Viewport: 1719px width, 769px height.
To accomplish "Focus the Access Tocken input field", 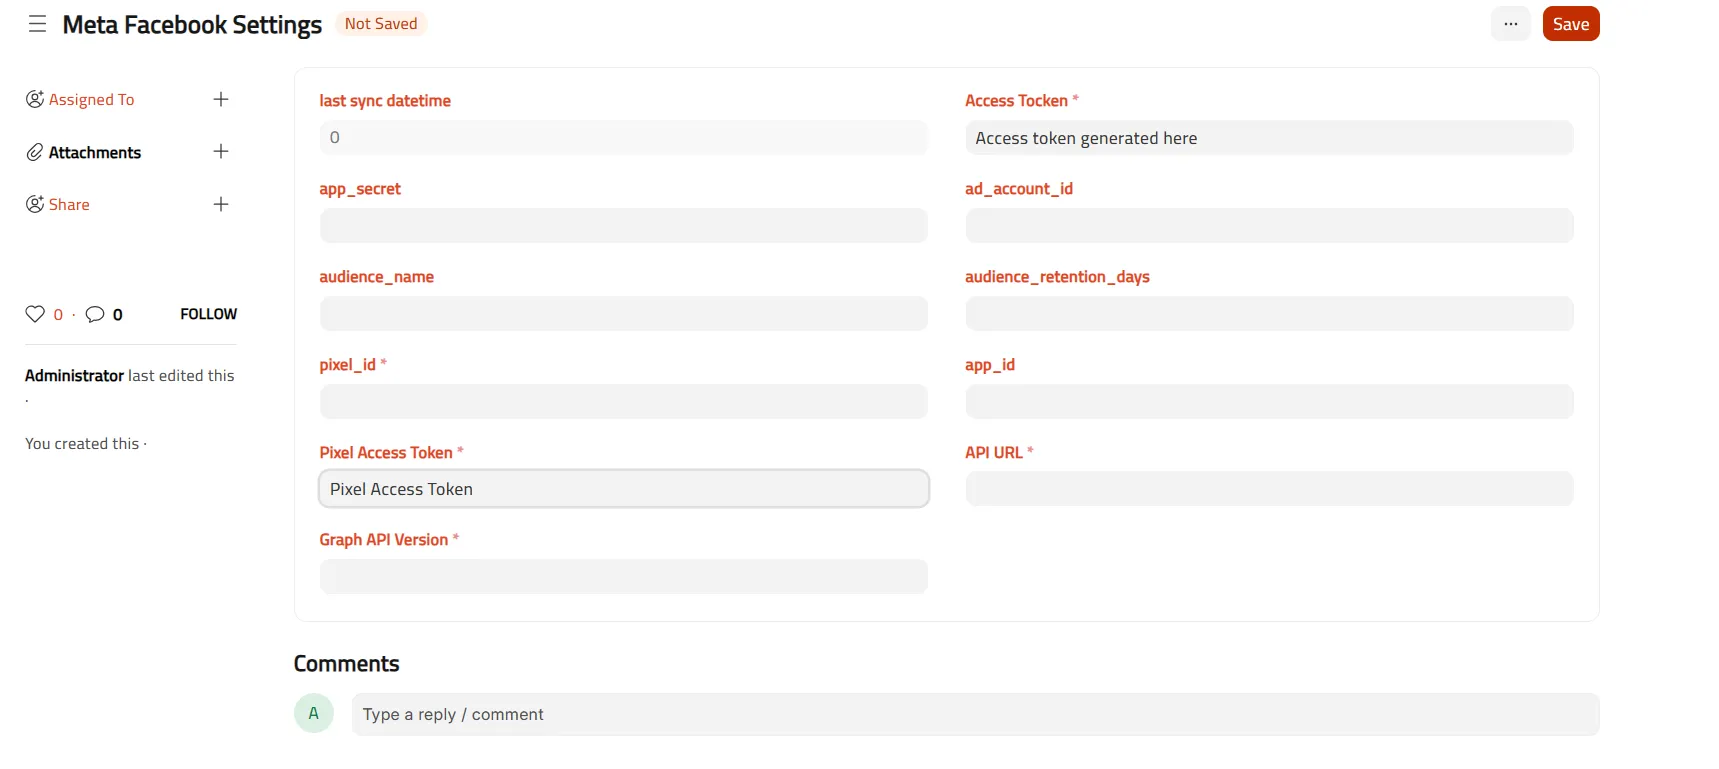I will (x=1269, y=138).
